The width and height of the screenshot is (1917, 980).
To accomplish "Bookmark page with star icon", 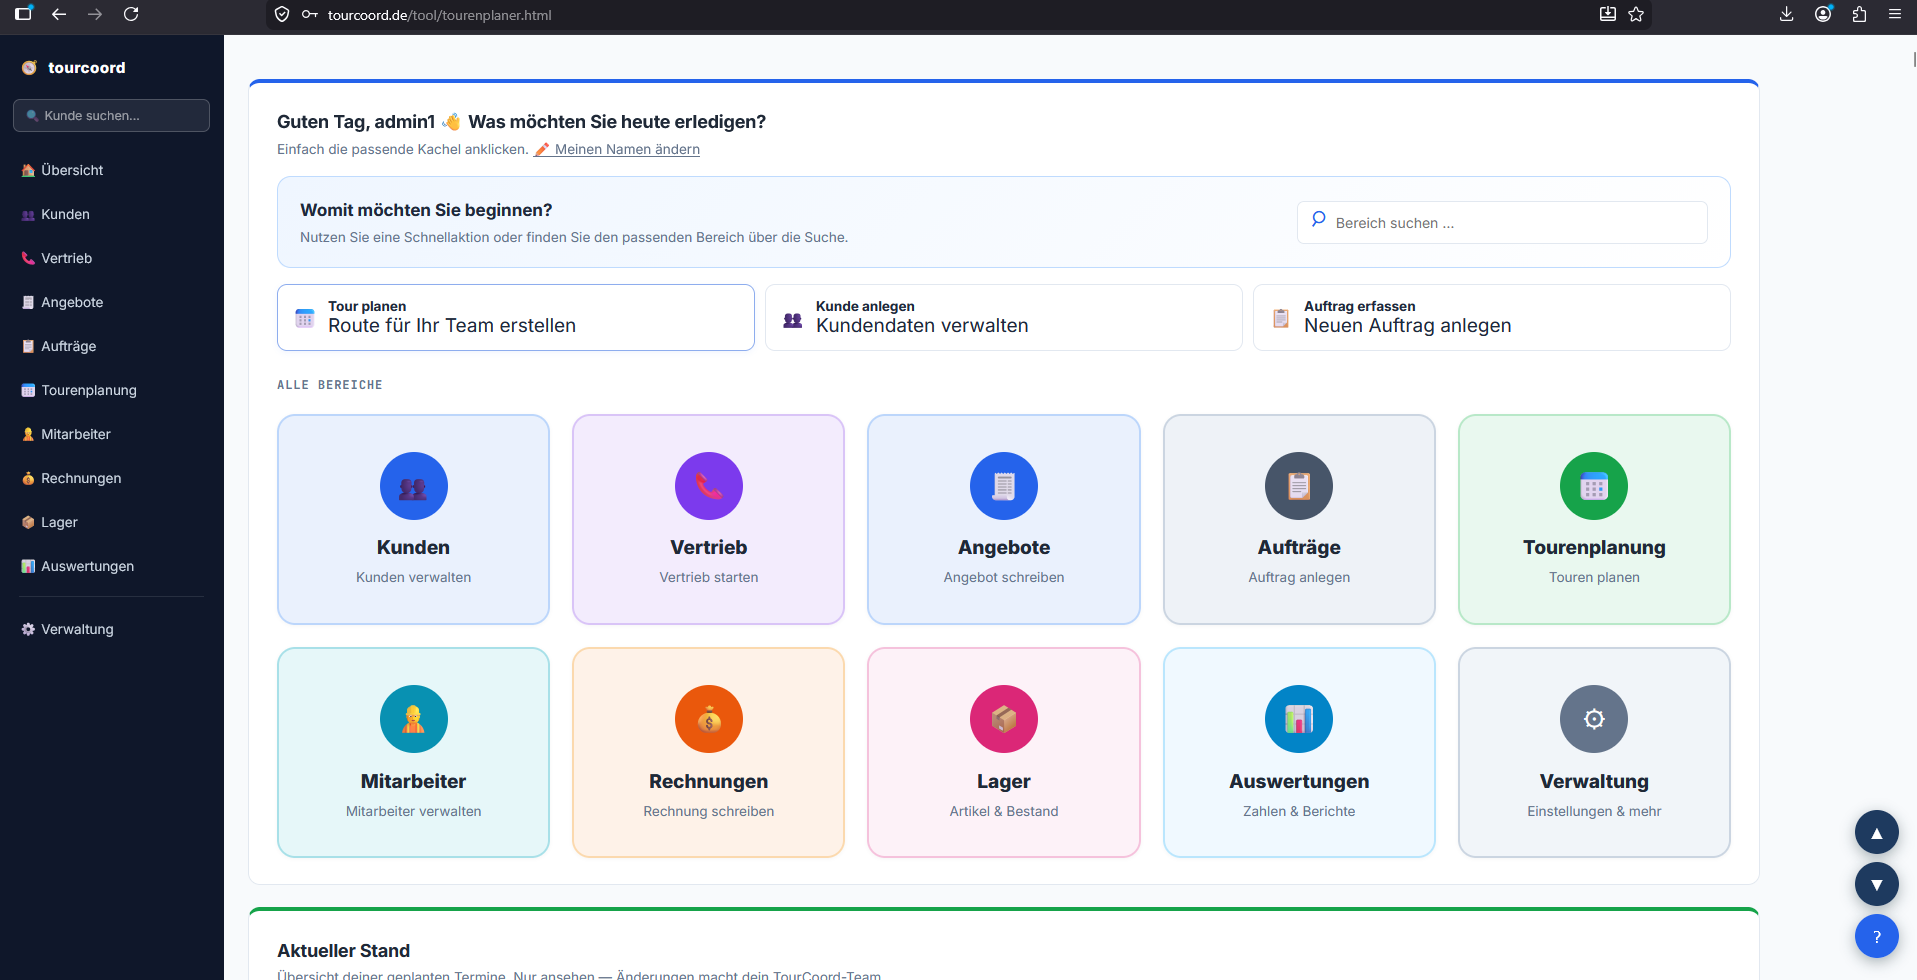I will [1636, 14].
